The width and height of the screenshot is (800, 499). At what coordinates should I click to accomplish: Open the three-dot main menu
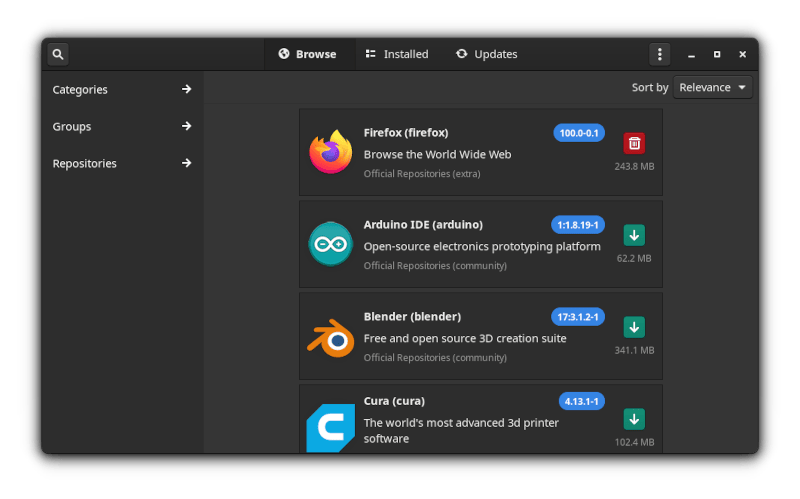point(659,54)
